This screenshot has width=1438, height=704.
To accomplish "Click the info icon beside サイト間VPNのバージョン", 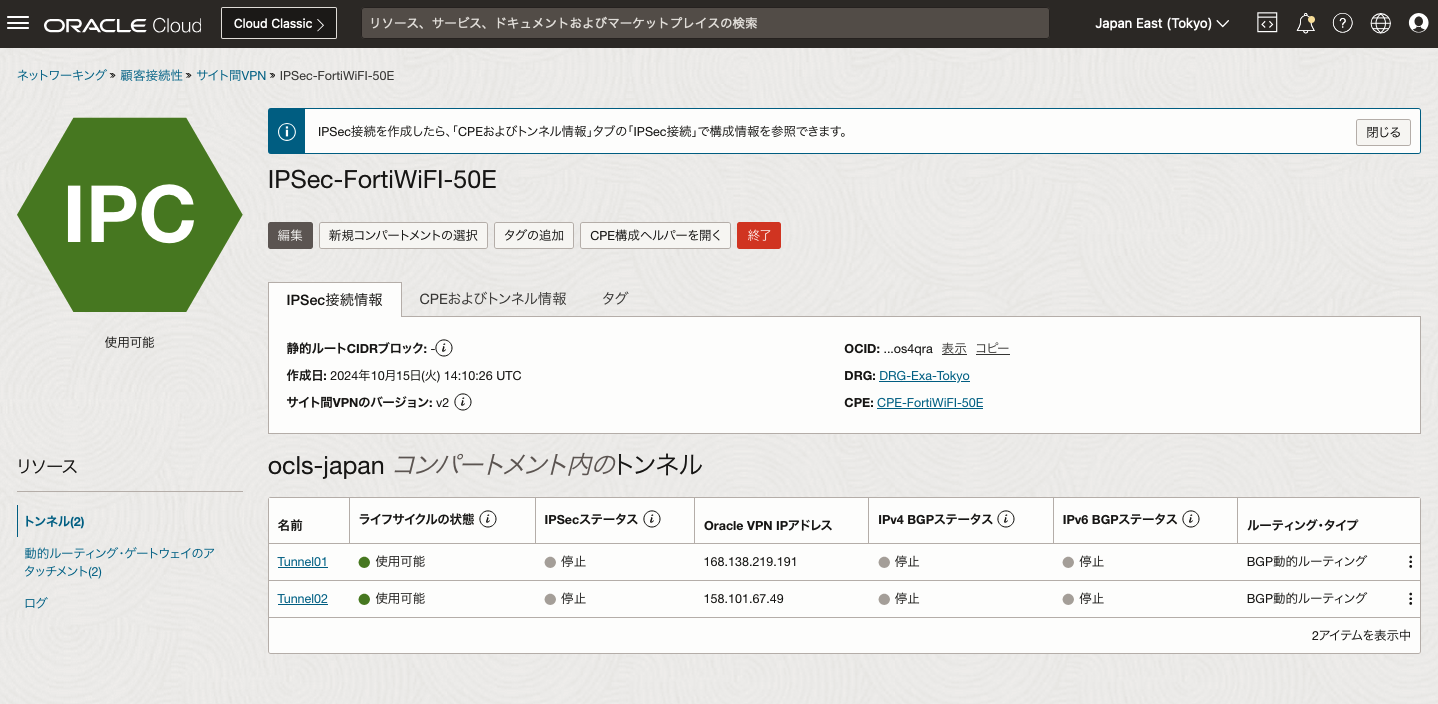I will pyautogui.click(x=462, y=402).
